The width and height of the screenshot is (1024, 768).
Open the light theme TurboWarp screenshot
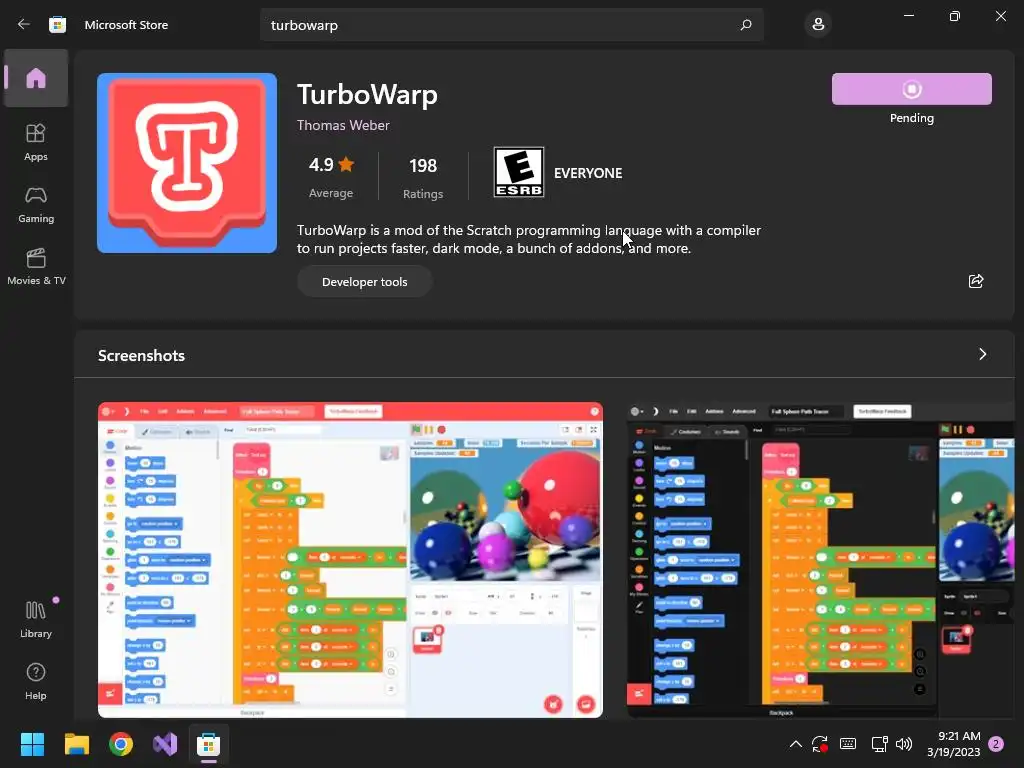tap(350, 560)
